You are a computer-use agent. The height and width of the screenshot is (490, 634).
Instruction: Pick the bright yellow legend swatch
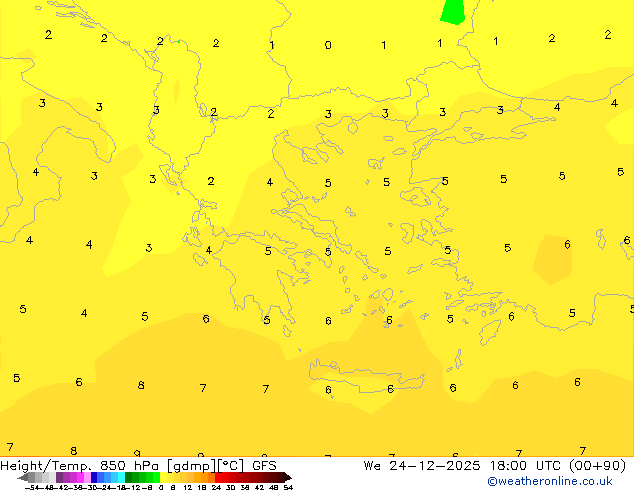[163, 477]
